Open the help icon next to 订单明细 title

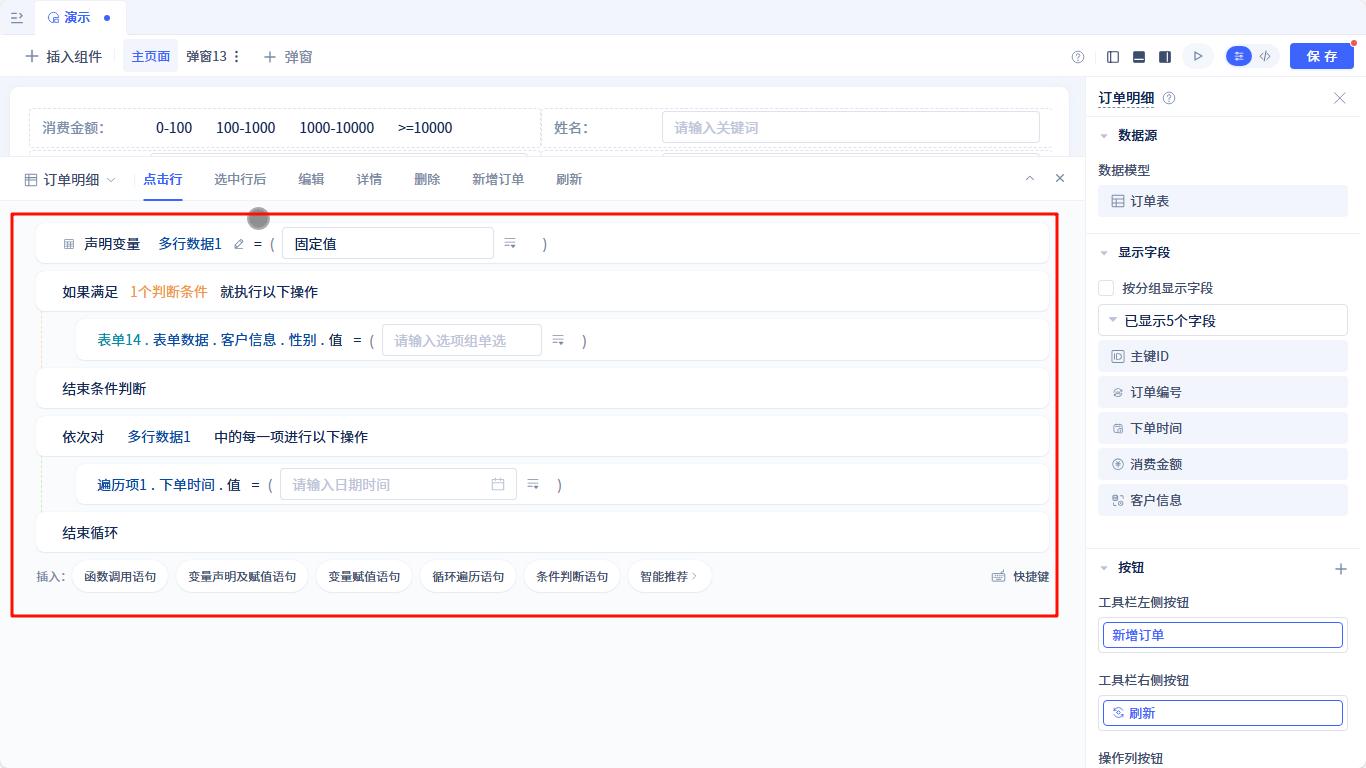(x=1168, y=98)
